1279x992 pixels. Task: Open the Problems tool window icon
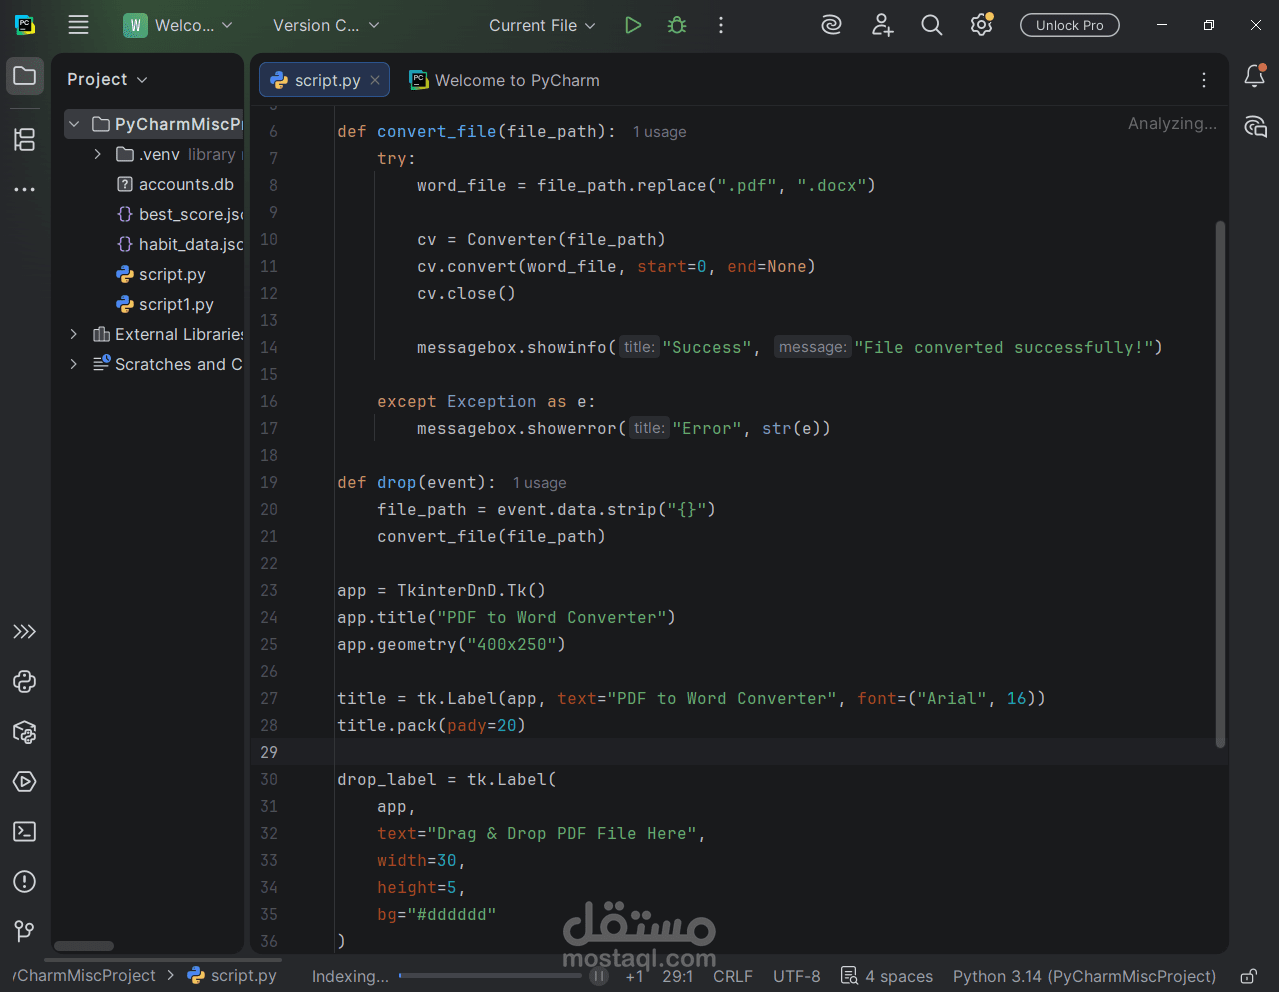pos(24,881)
